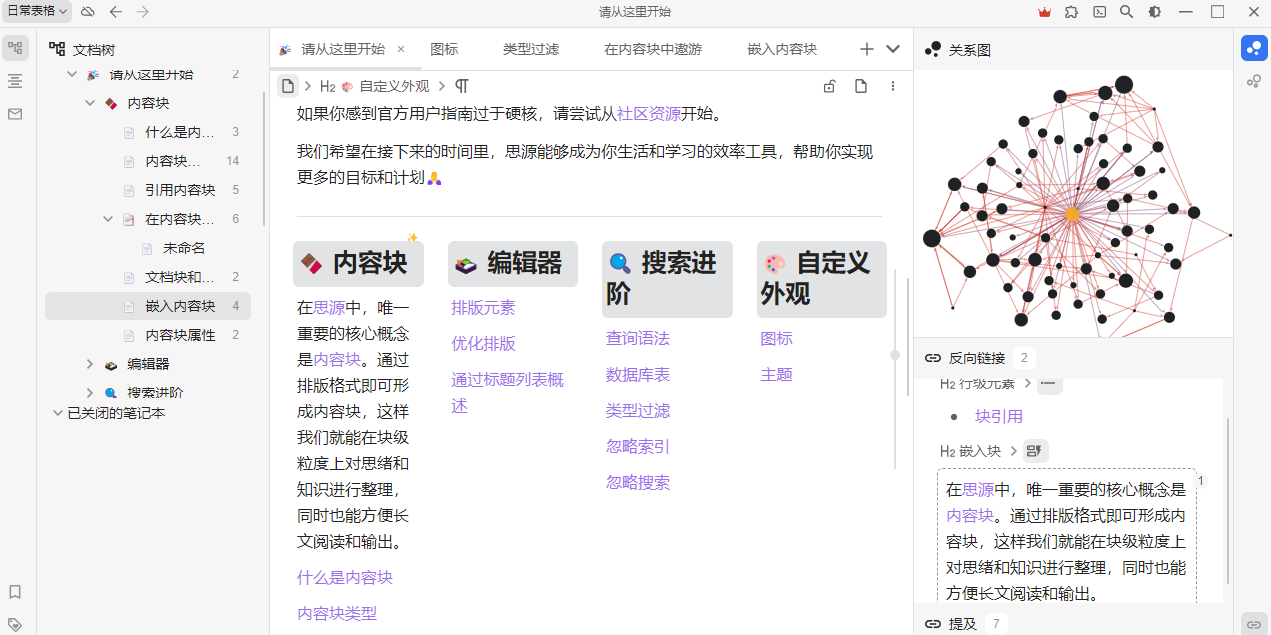Close the 请从这里开始 tab
The image size is (1271, 635).
[401, 49]
